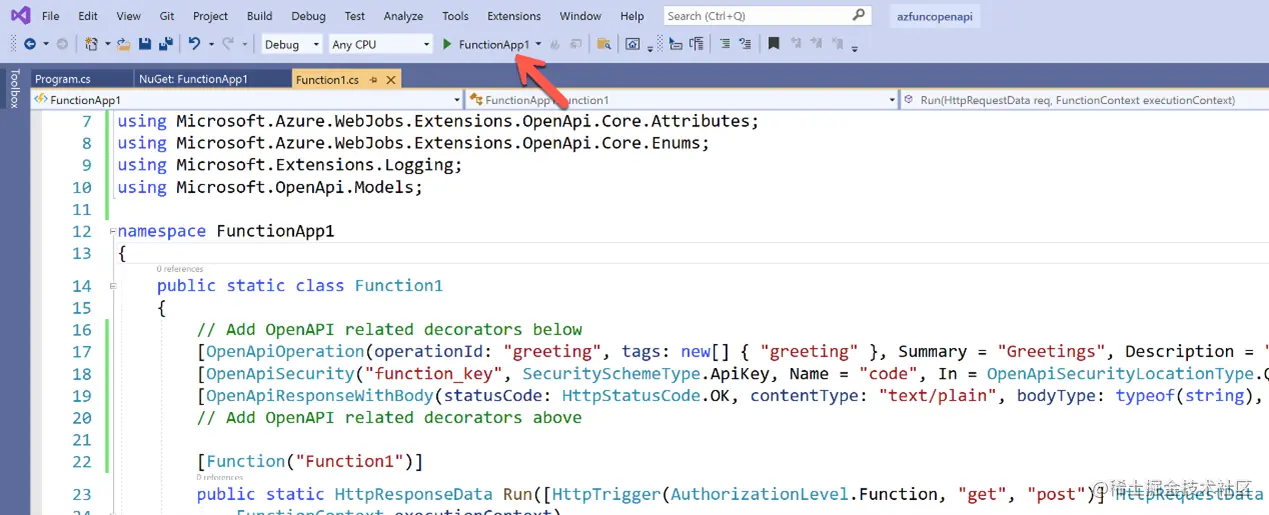The width and height of the screenshot is (1269, 515).
Task: Click the Redo toolbar icon
Action: click(228, 44)
